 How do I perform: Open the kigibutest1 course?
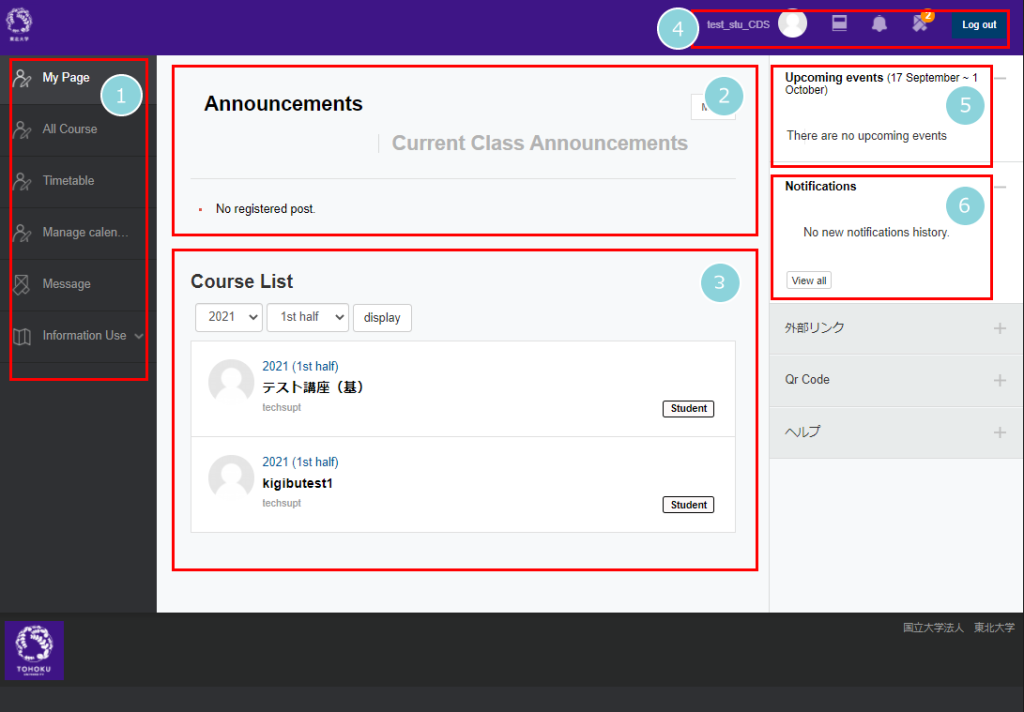click(297, 484)
